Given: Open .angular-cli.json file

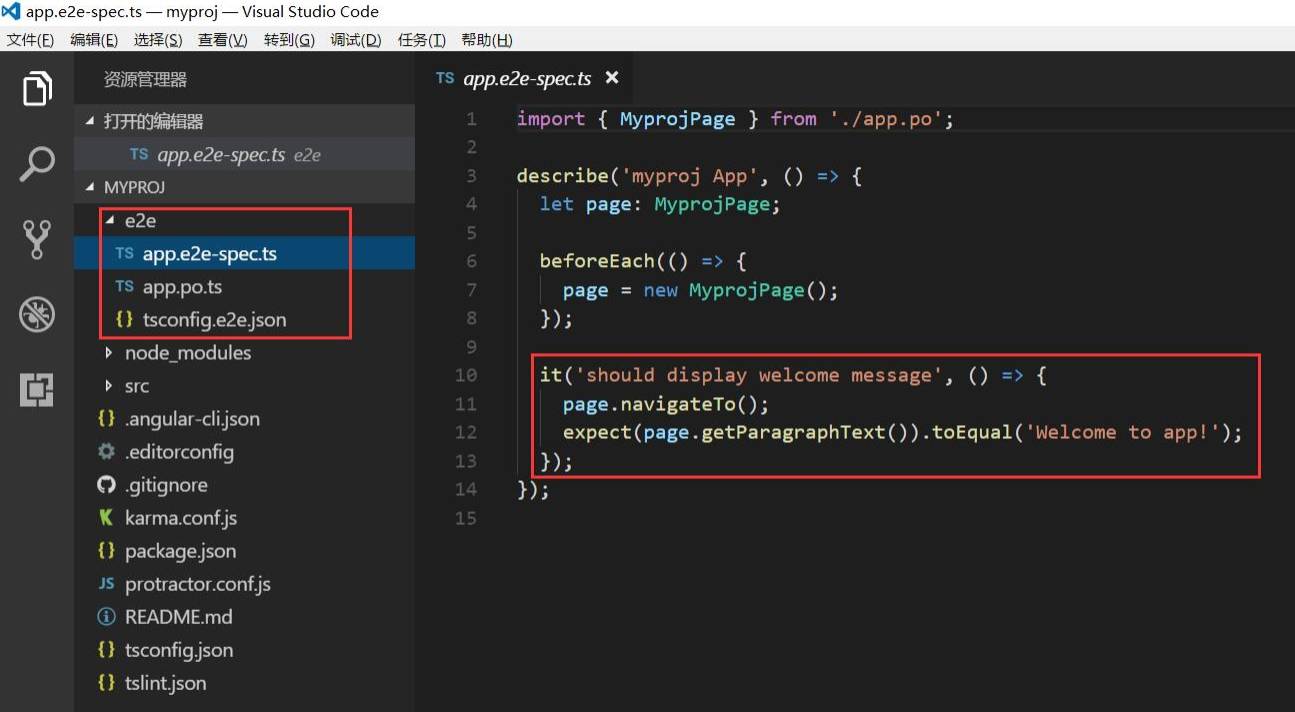Looking at the screenshot, I should (245, 419).
